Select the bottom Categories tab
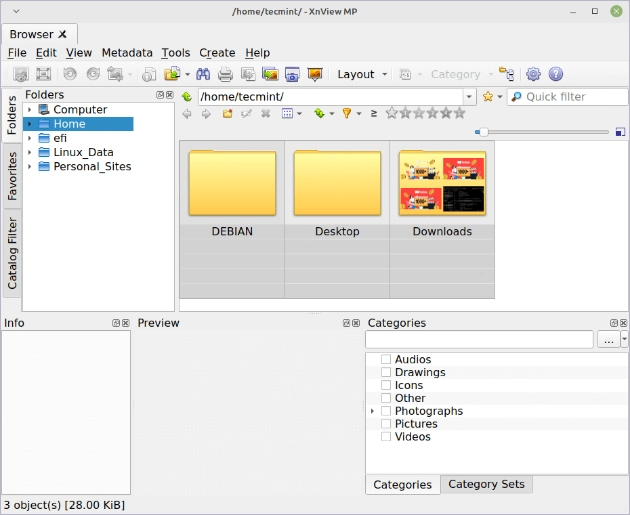The image size is (630, 515). (403, 484)
